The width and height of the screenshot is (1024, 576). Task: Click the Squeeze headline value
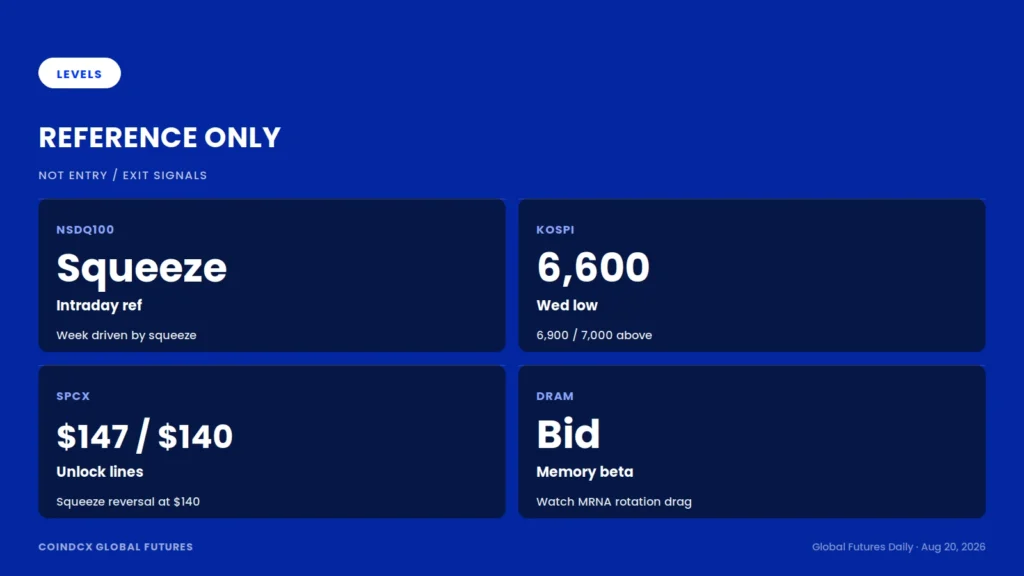[x=141, y=268]
